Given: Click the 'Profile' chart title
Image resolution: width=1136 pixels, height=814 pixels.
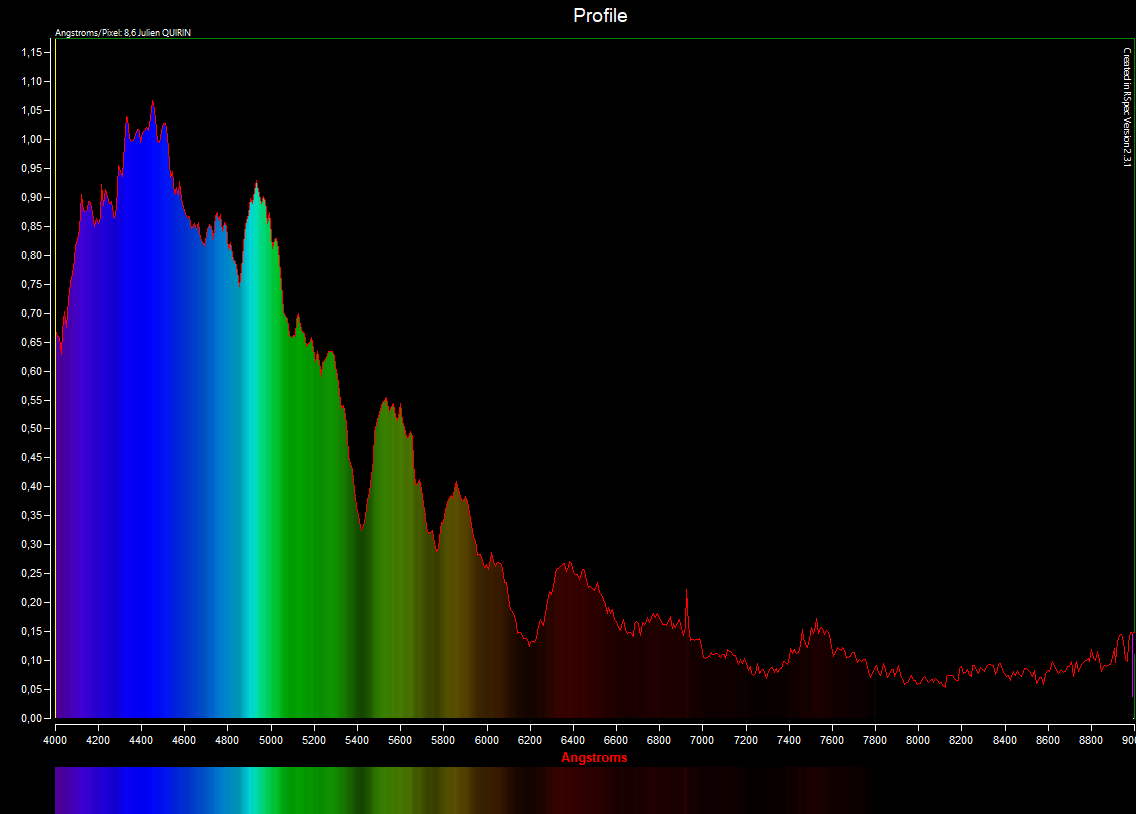Looking at the screenshot, I should (x=600, y=15).
